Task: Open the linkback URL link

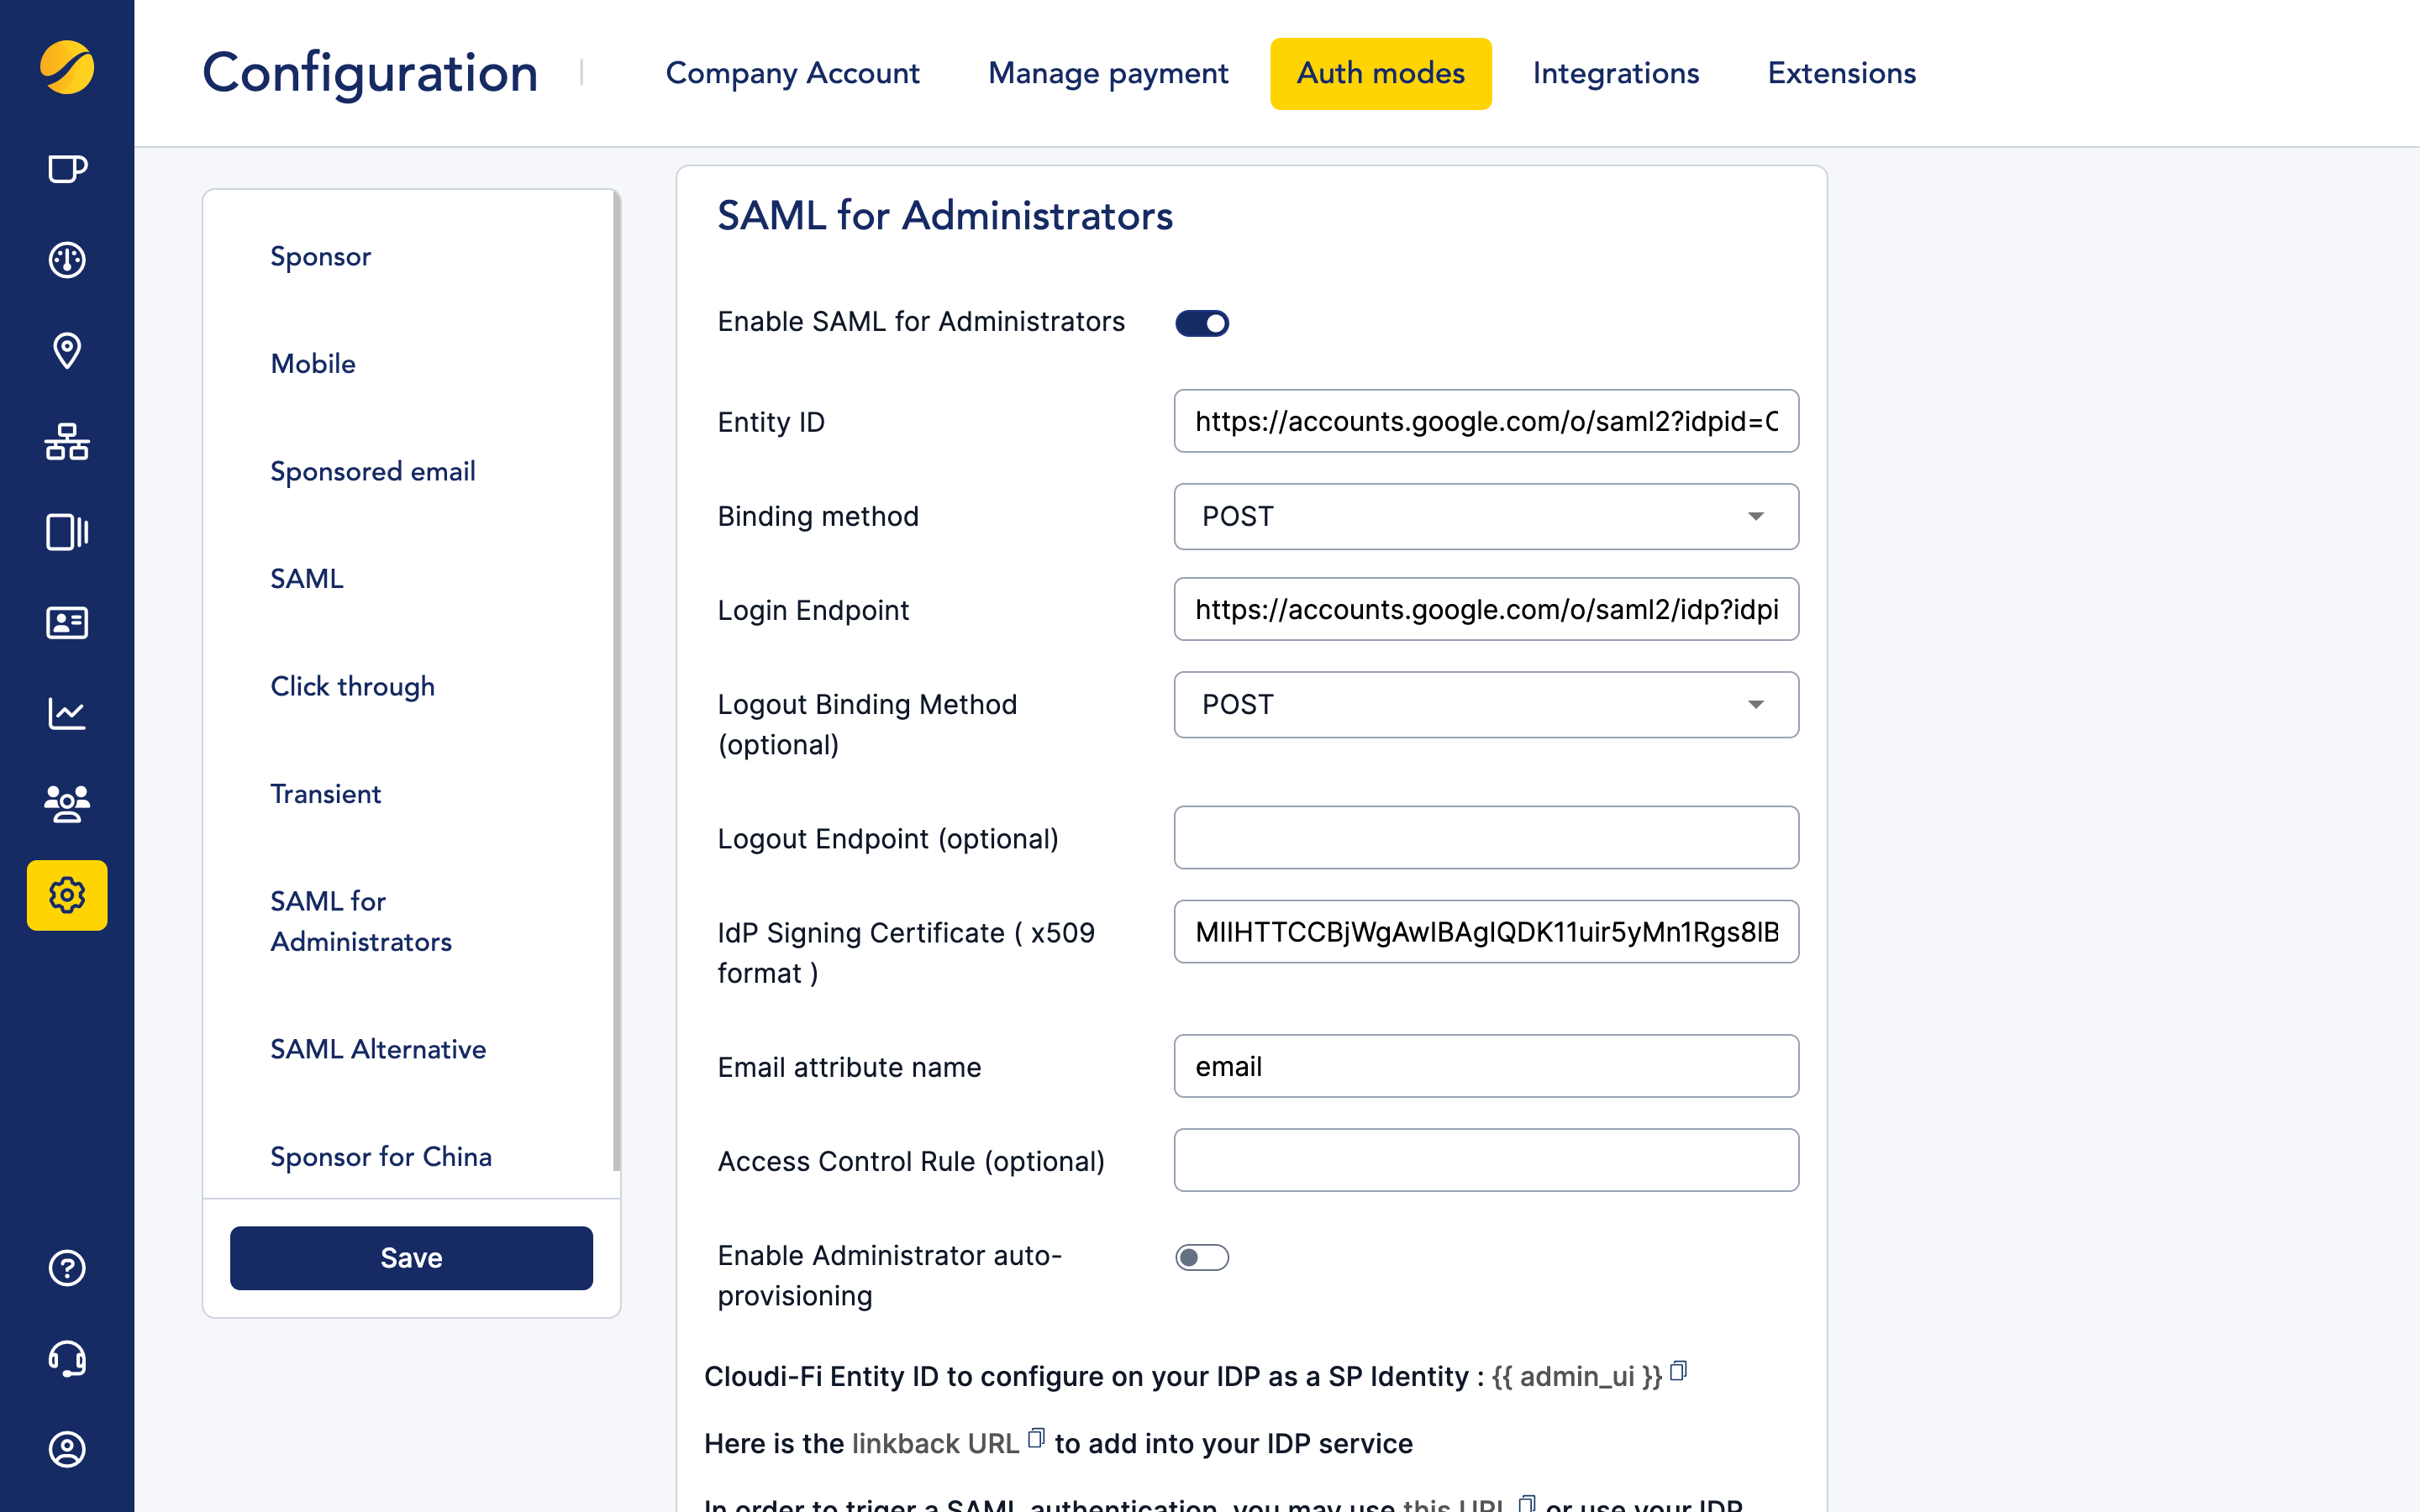Action: 932,1443
